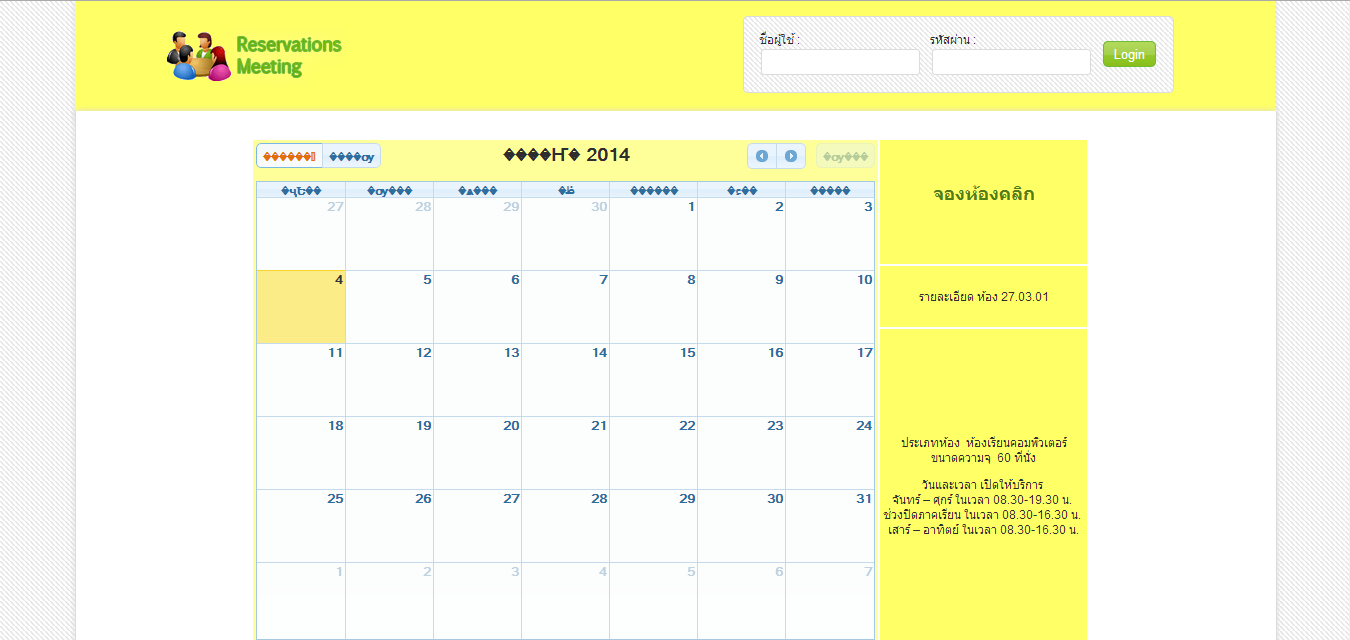Select day 1 in the calendar
Image resolution: width=1350 pixels, height=640 pixels.
coord(653,234)
